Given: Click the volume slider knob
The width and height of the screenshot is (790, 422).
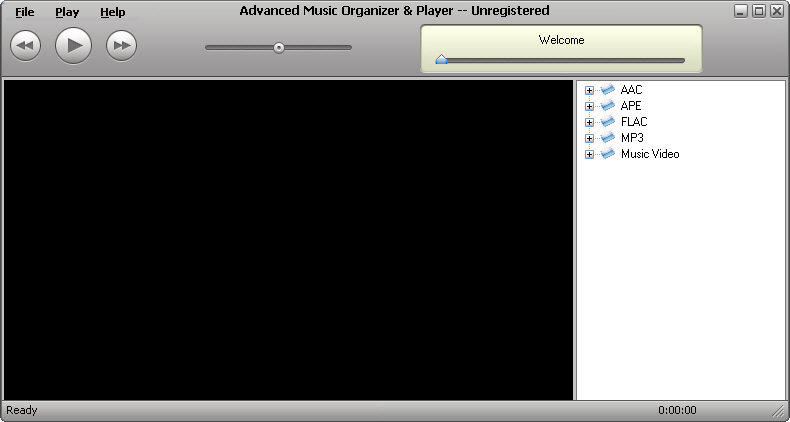Looking at the screenshot, I should click(279, 48).
